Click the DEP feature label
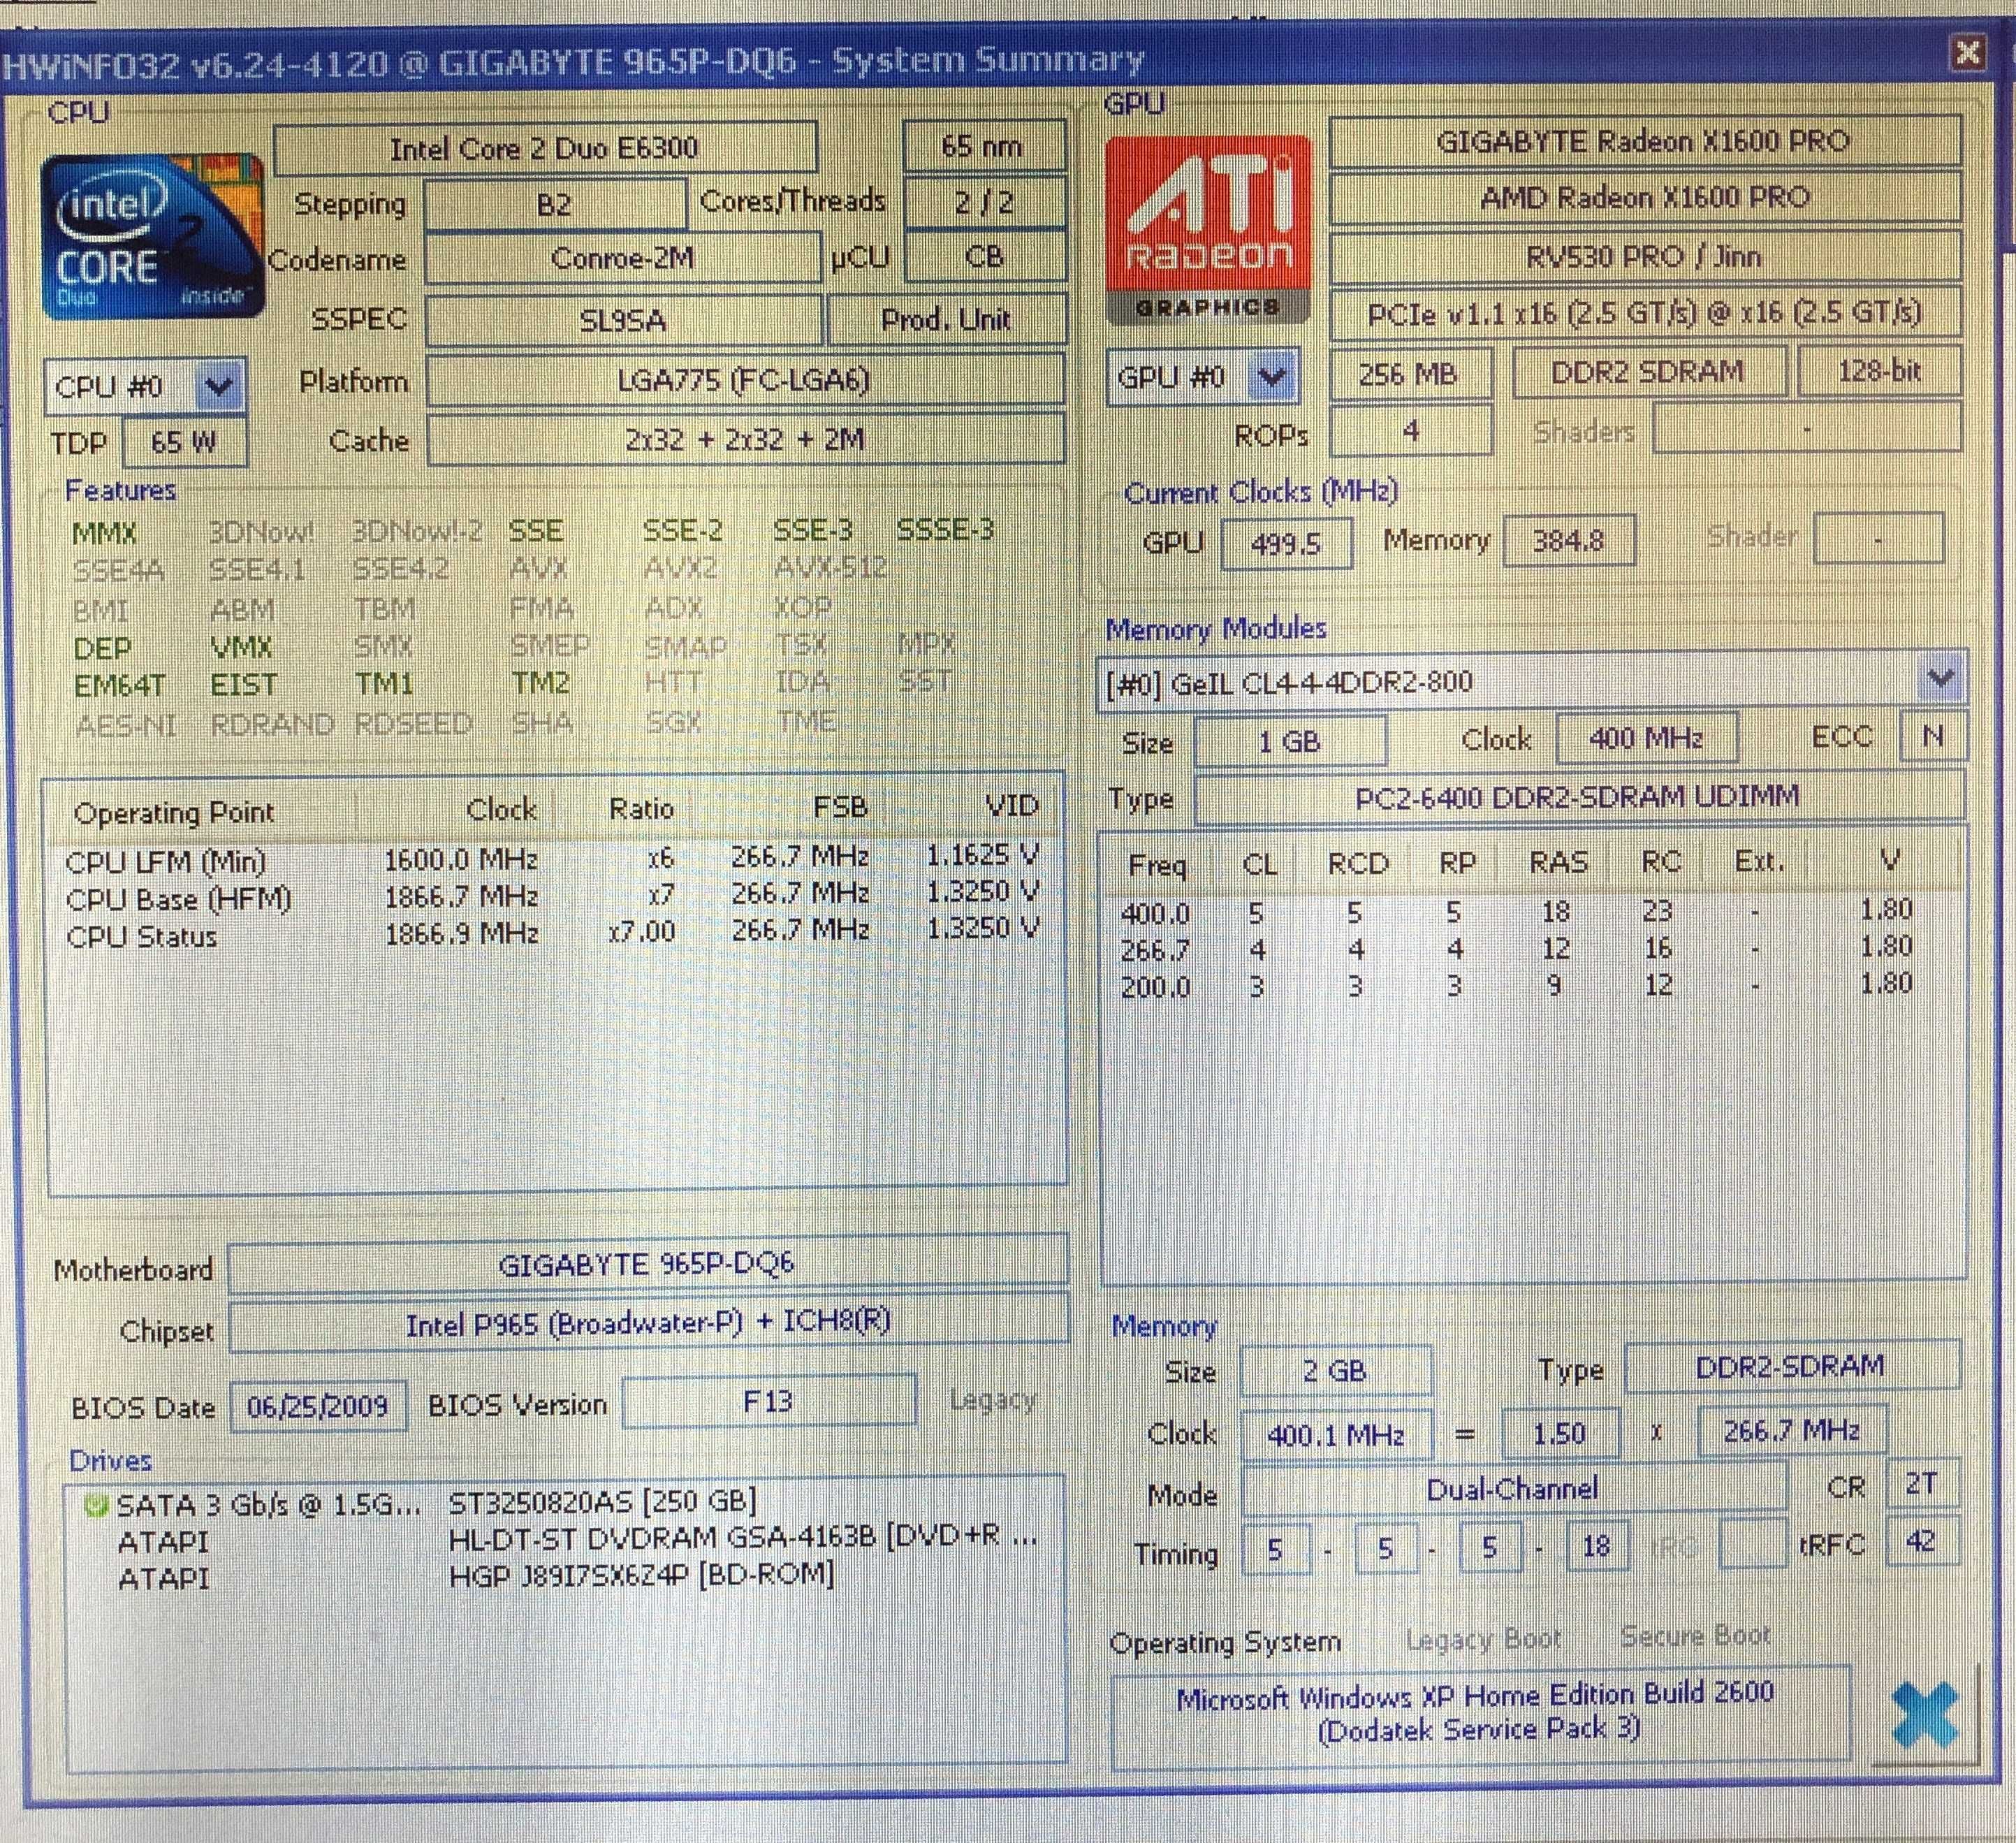2016x1843 pixels. coord(102,649)
